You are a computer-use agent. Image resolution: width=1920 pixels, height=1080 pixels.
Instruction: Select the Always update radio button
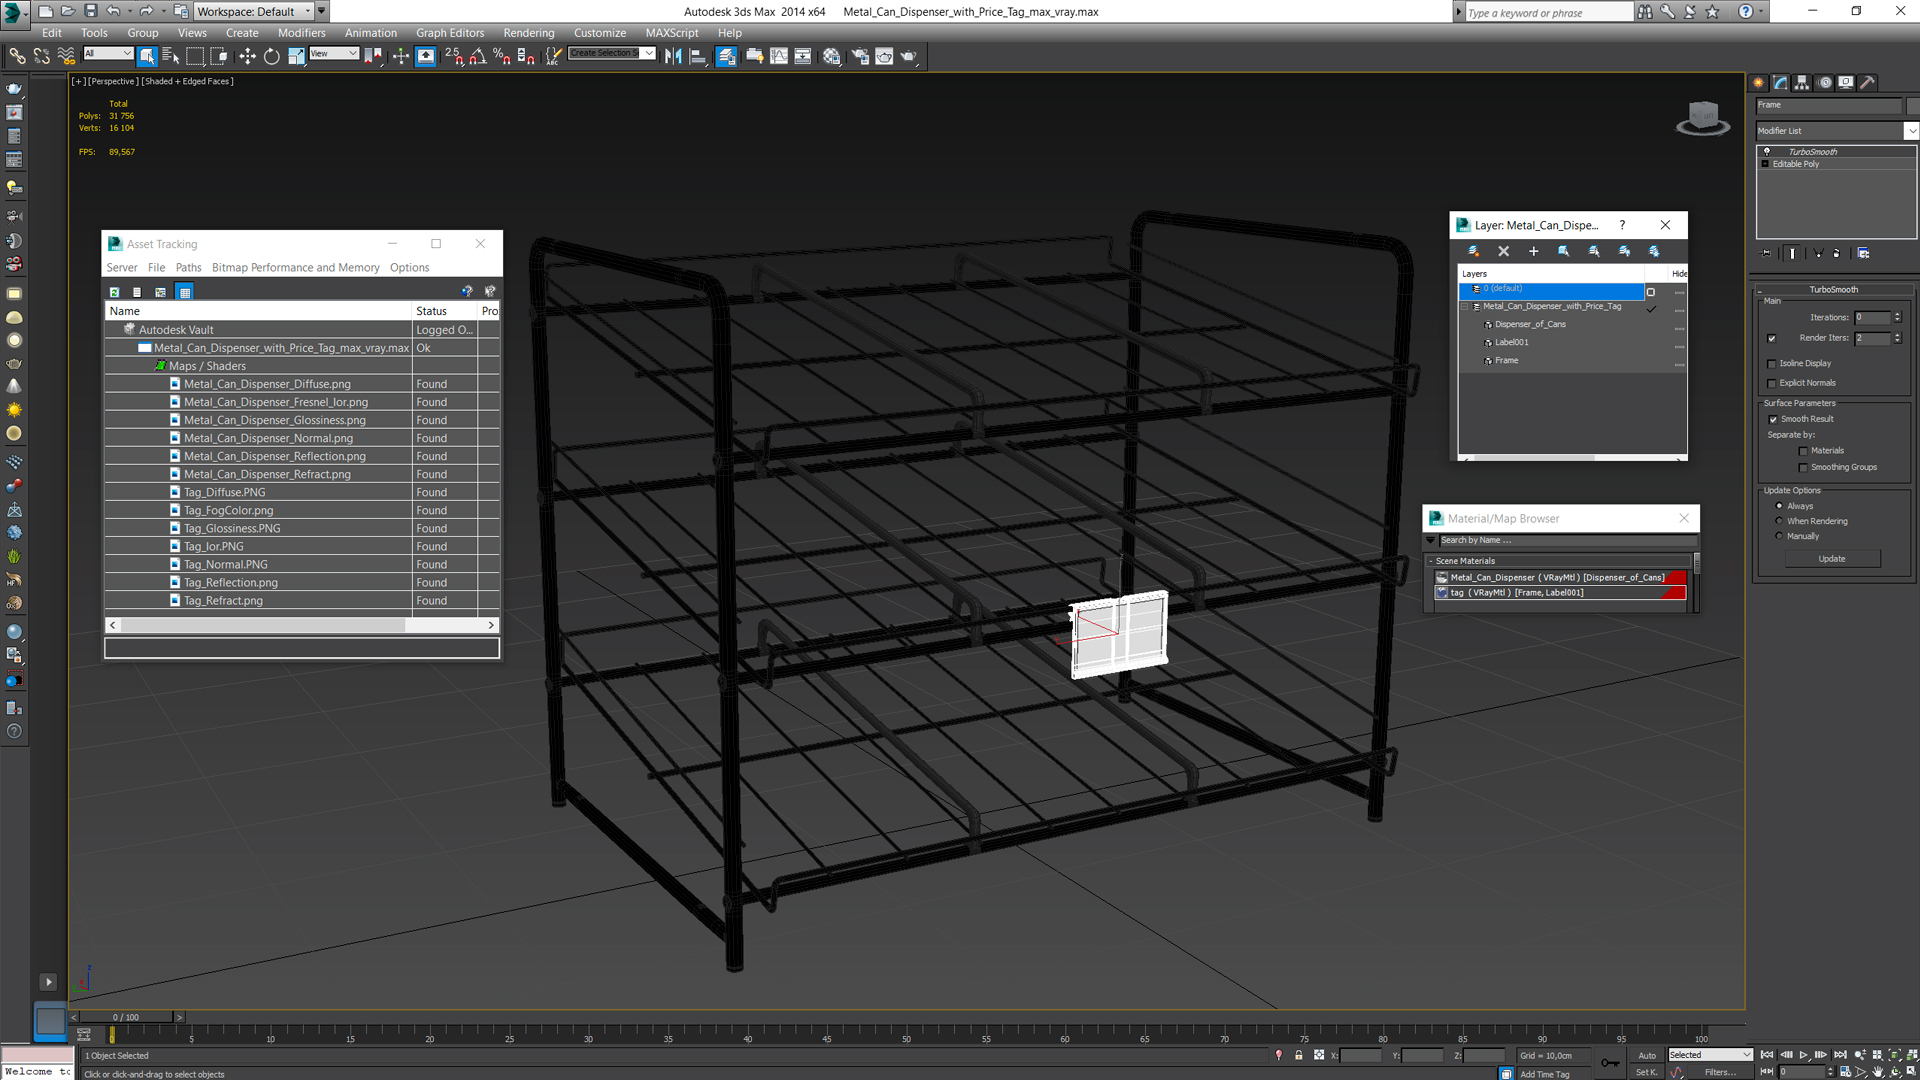pyautogui.click(x=1779, y=506)
